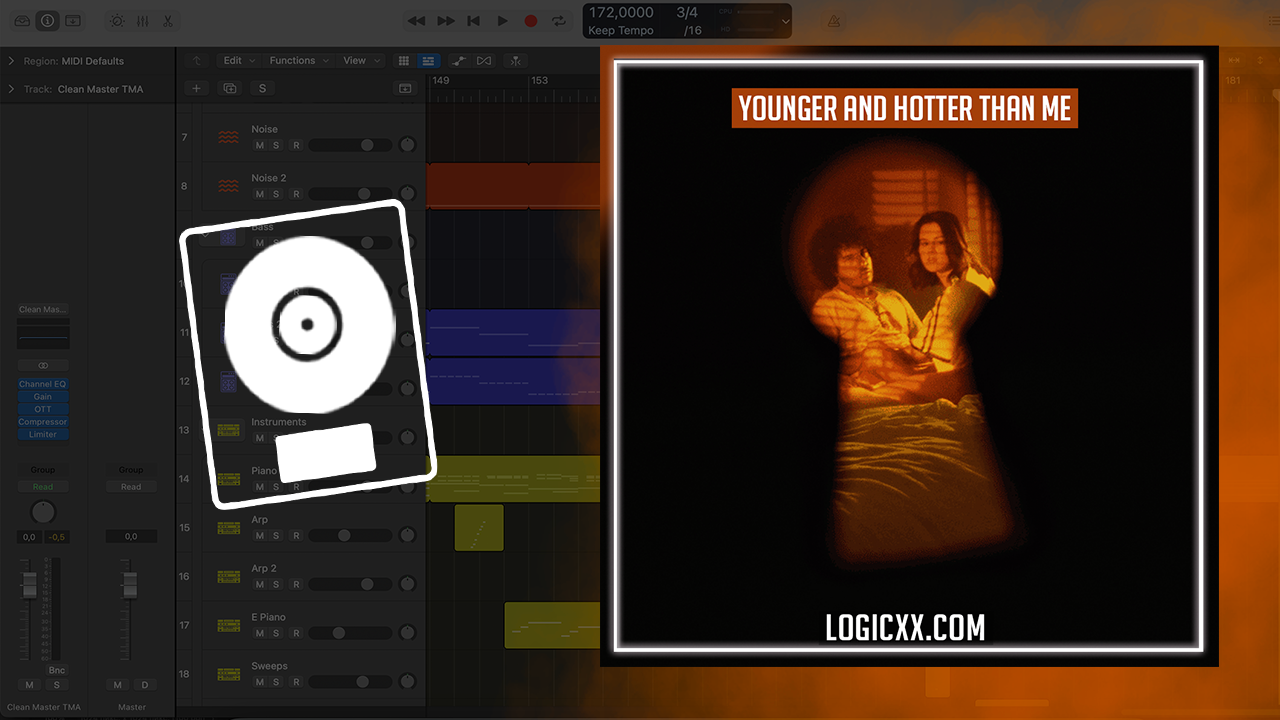The width and height of the screenshot is (1280, 720).
Task: Adjust the Noise track volume slider
Action: [x=350, y=146]
